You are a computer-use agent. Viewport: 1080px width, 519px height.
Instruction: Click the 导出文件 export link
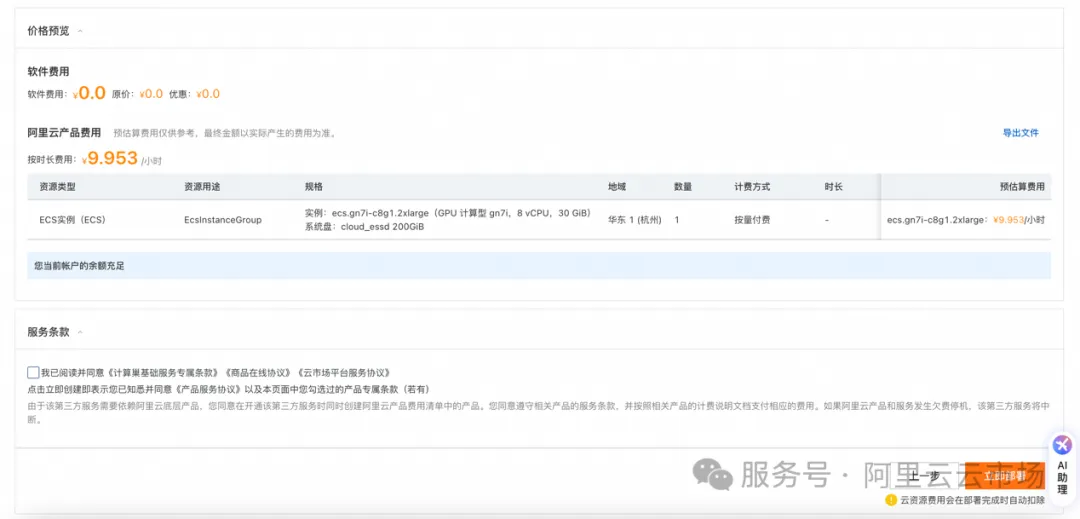tap(1020, 133)
